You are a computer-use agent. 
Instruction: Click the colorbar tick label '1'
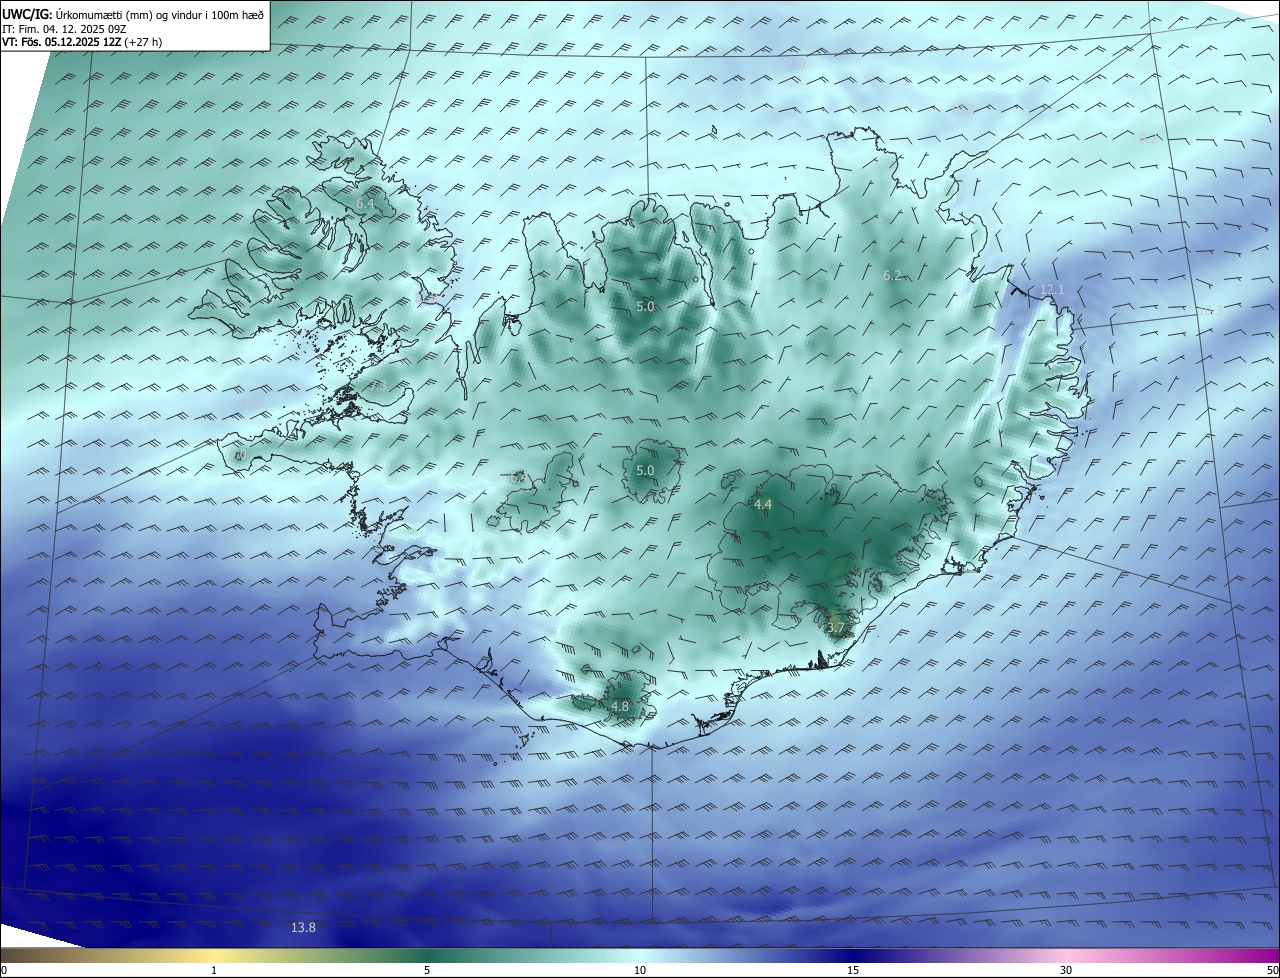click(214, 970)
